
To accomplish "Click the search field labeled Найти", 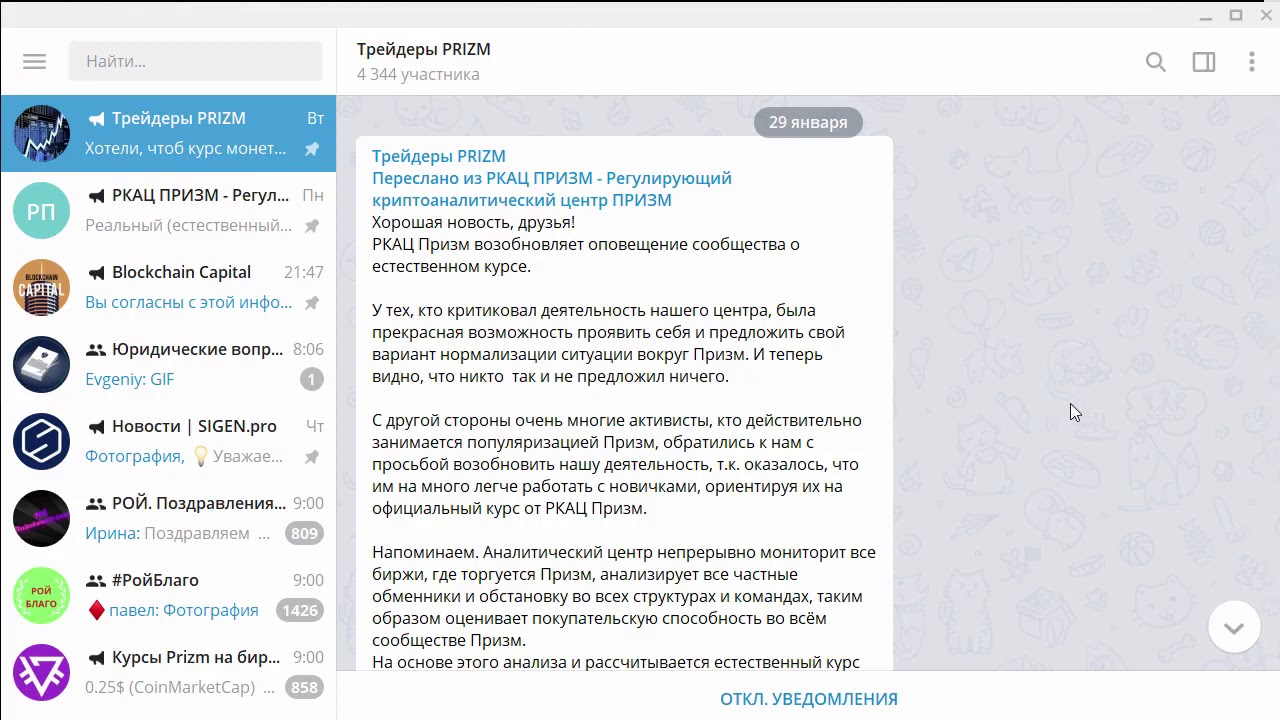I will coord(195,61).
